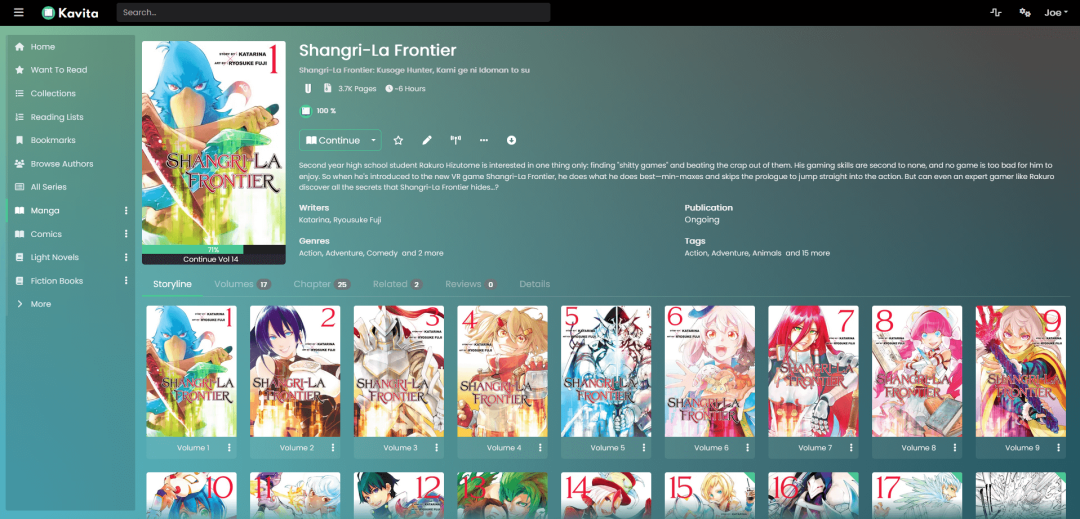Open Light Novels library options menu

pos(126,257)
